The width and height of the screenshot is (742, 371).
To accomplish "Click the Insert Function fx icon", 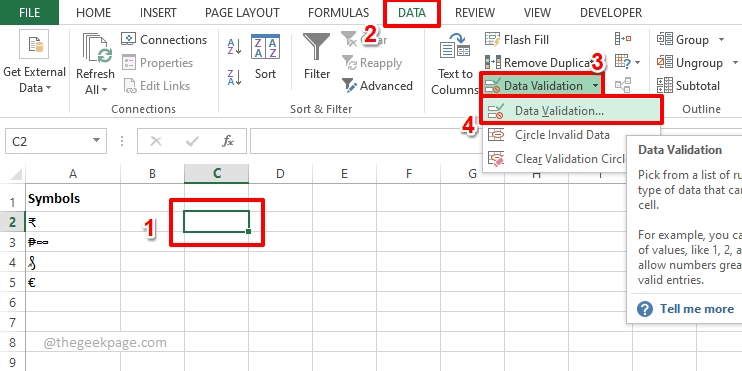I will [228, 141].
